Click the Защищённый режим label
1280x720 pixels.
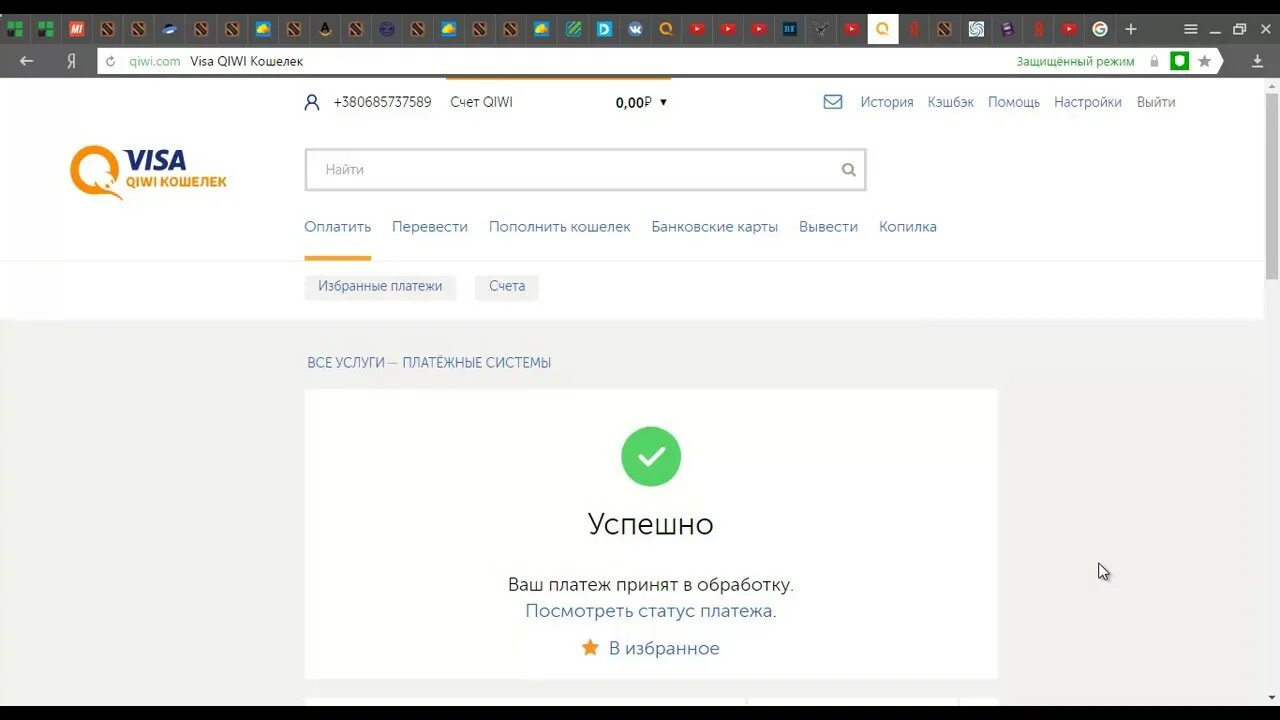click(1075, 62)
